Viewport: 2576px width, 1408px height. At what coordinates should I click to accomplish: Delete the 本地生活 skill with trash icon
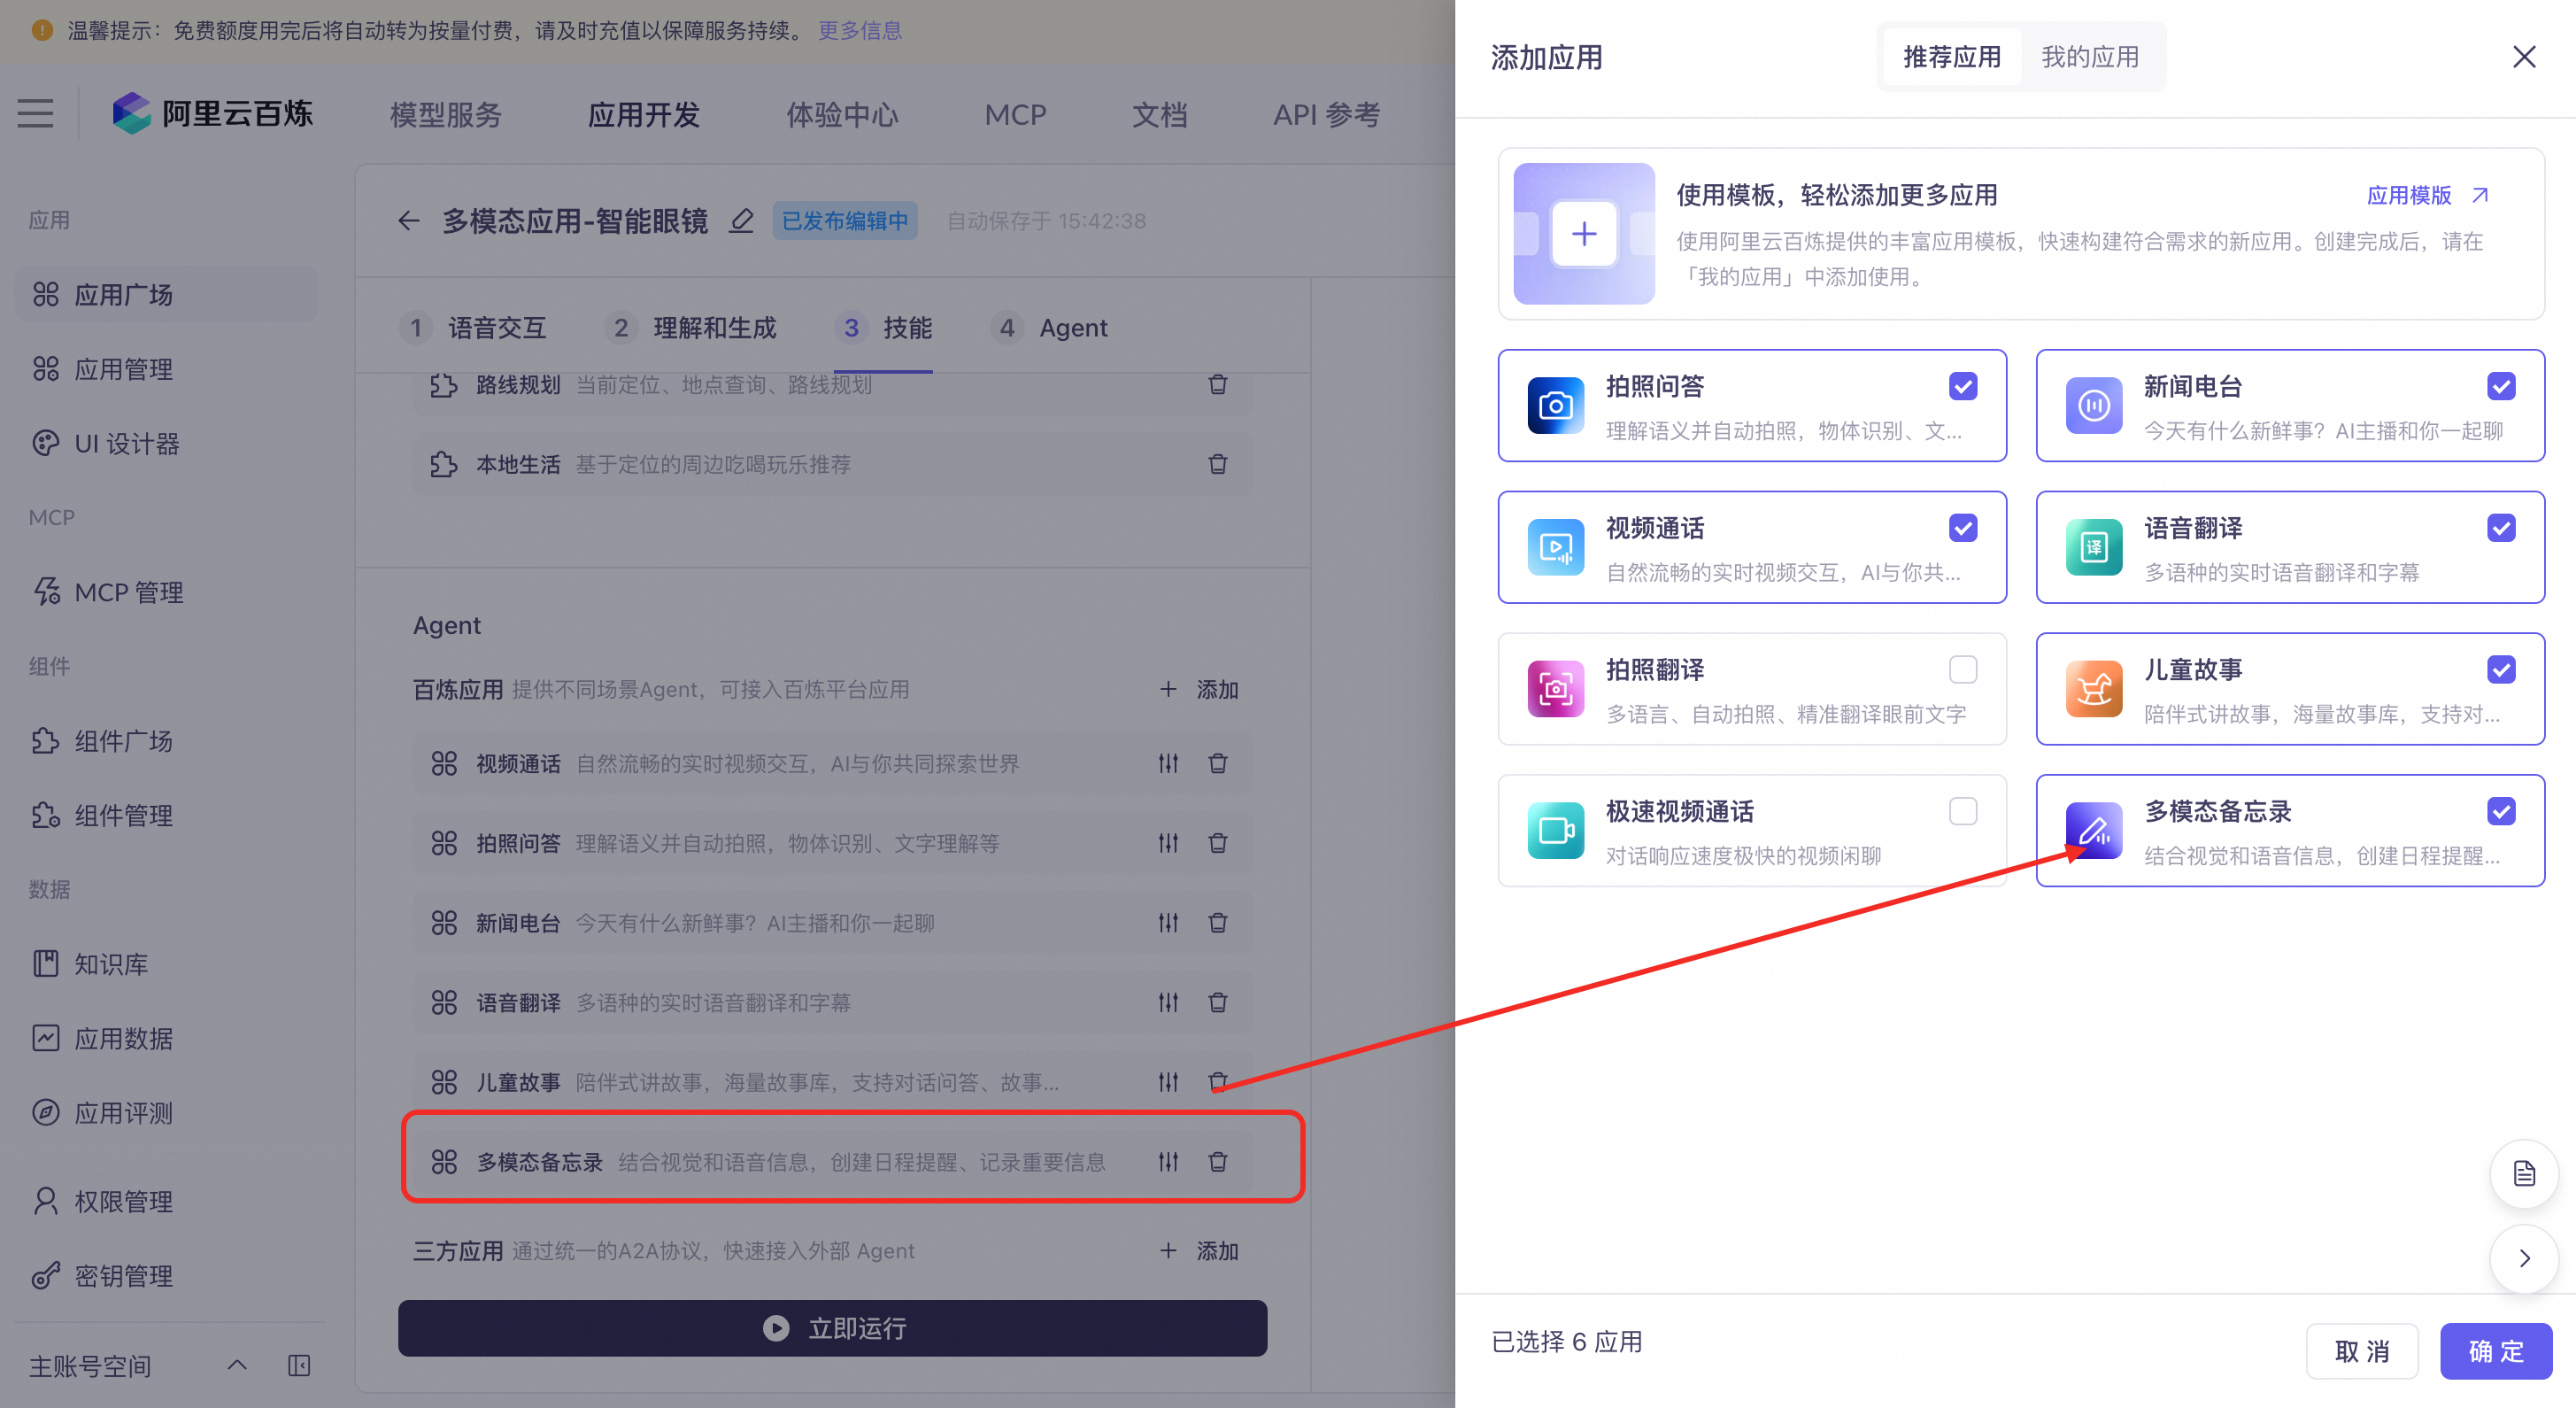(1217, 464)
